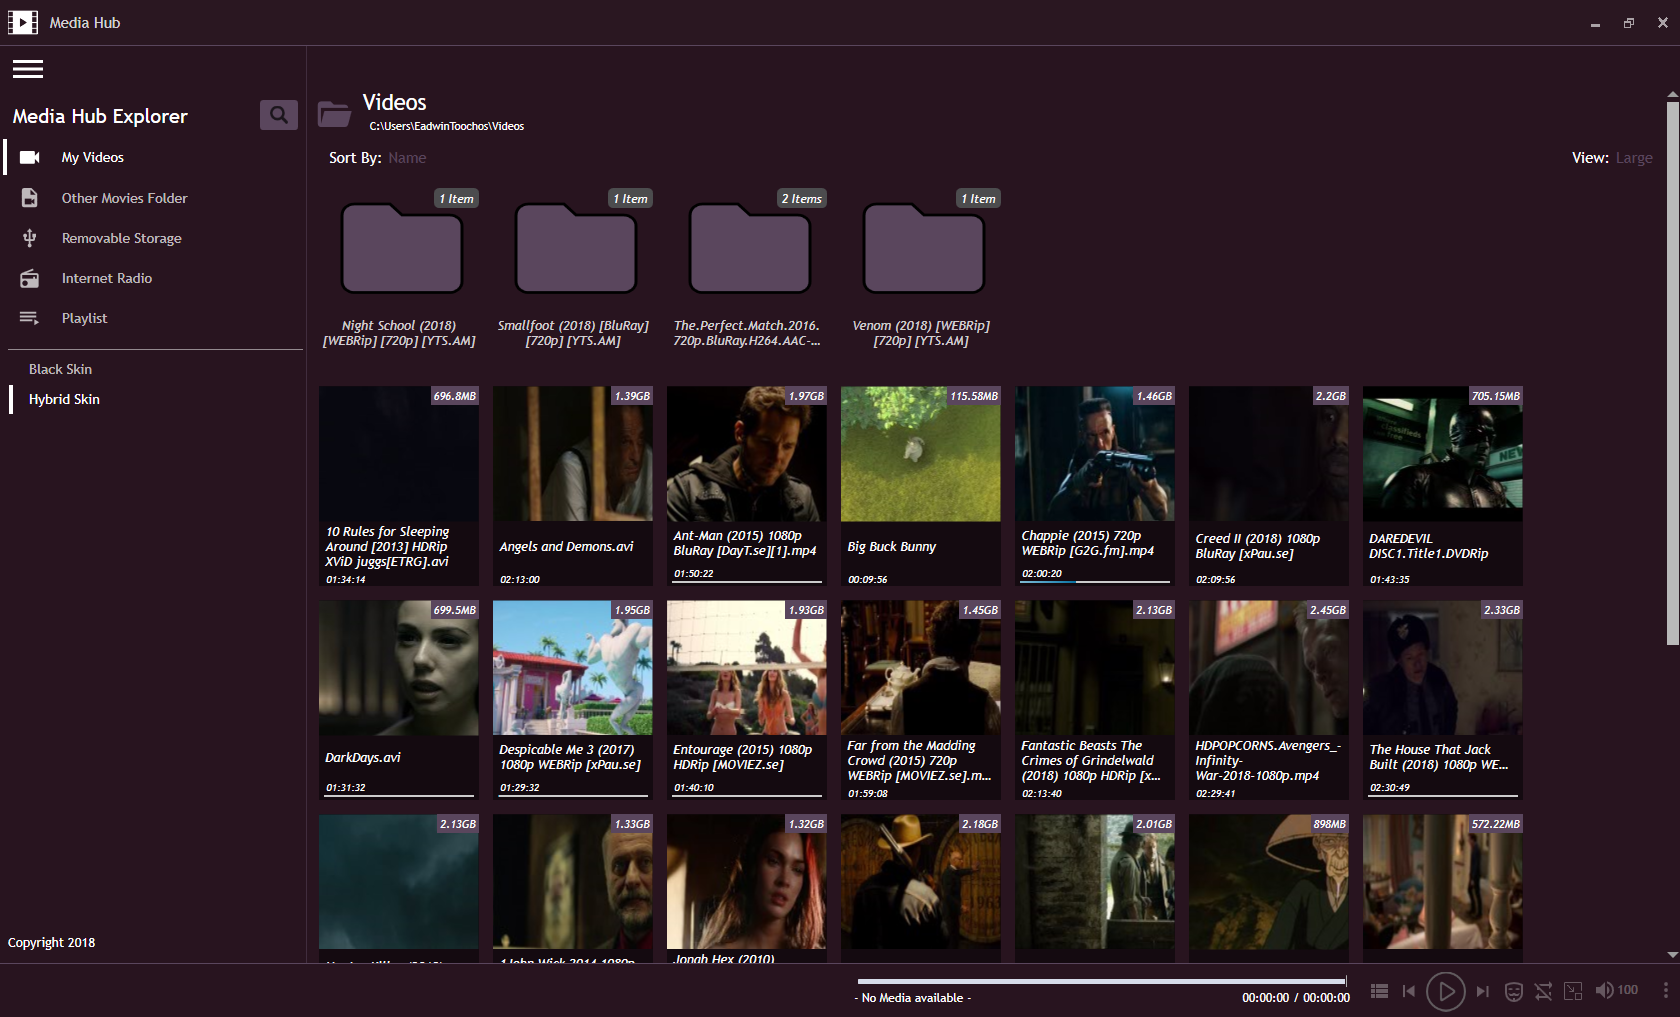
Task: Select Angels and Demons.avi thumbnail
Action: [x=573, y=454]
